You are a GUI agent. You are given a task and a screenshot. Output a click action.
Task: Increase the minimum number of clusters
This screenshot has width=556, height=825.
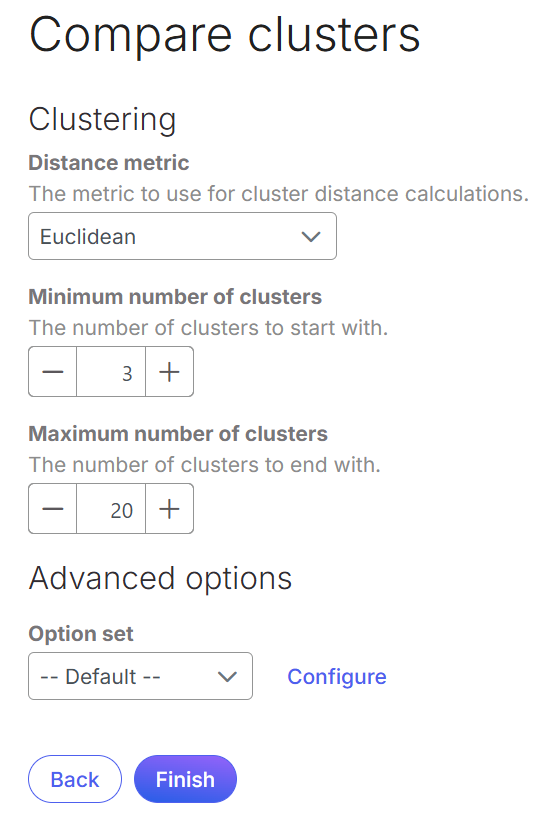point(169,371)
